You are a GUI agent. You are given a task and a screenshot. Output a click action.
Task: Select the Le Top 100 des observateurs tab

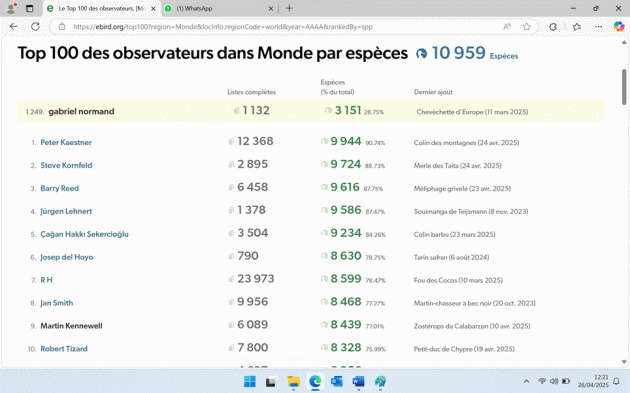tap(101, 8)
